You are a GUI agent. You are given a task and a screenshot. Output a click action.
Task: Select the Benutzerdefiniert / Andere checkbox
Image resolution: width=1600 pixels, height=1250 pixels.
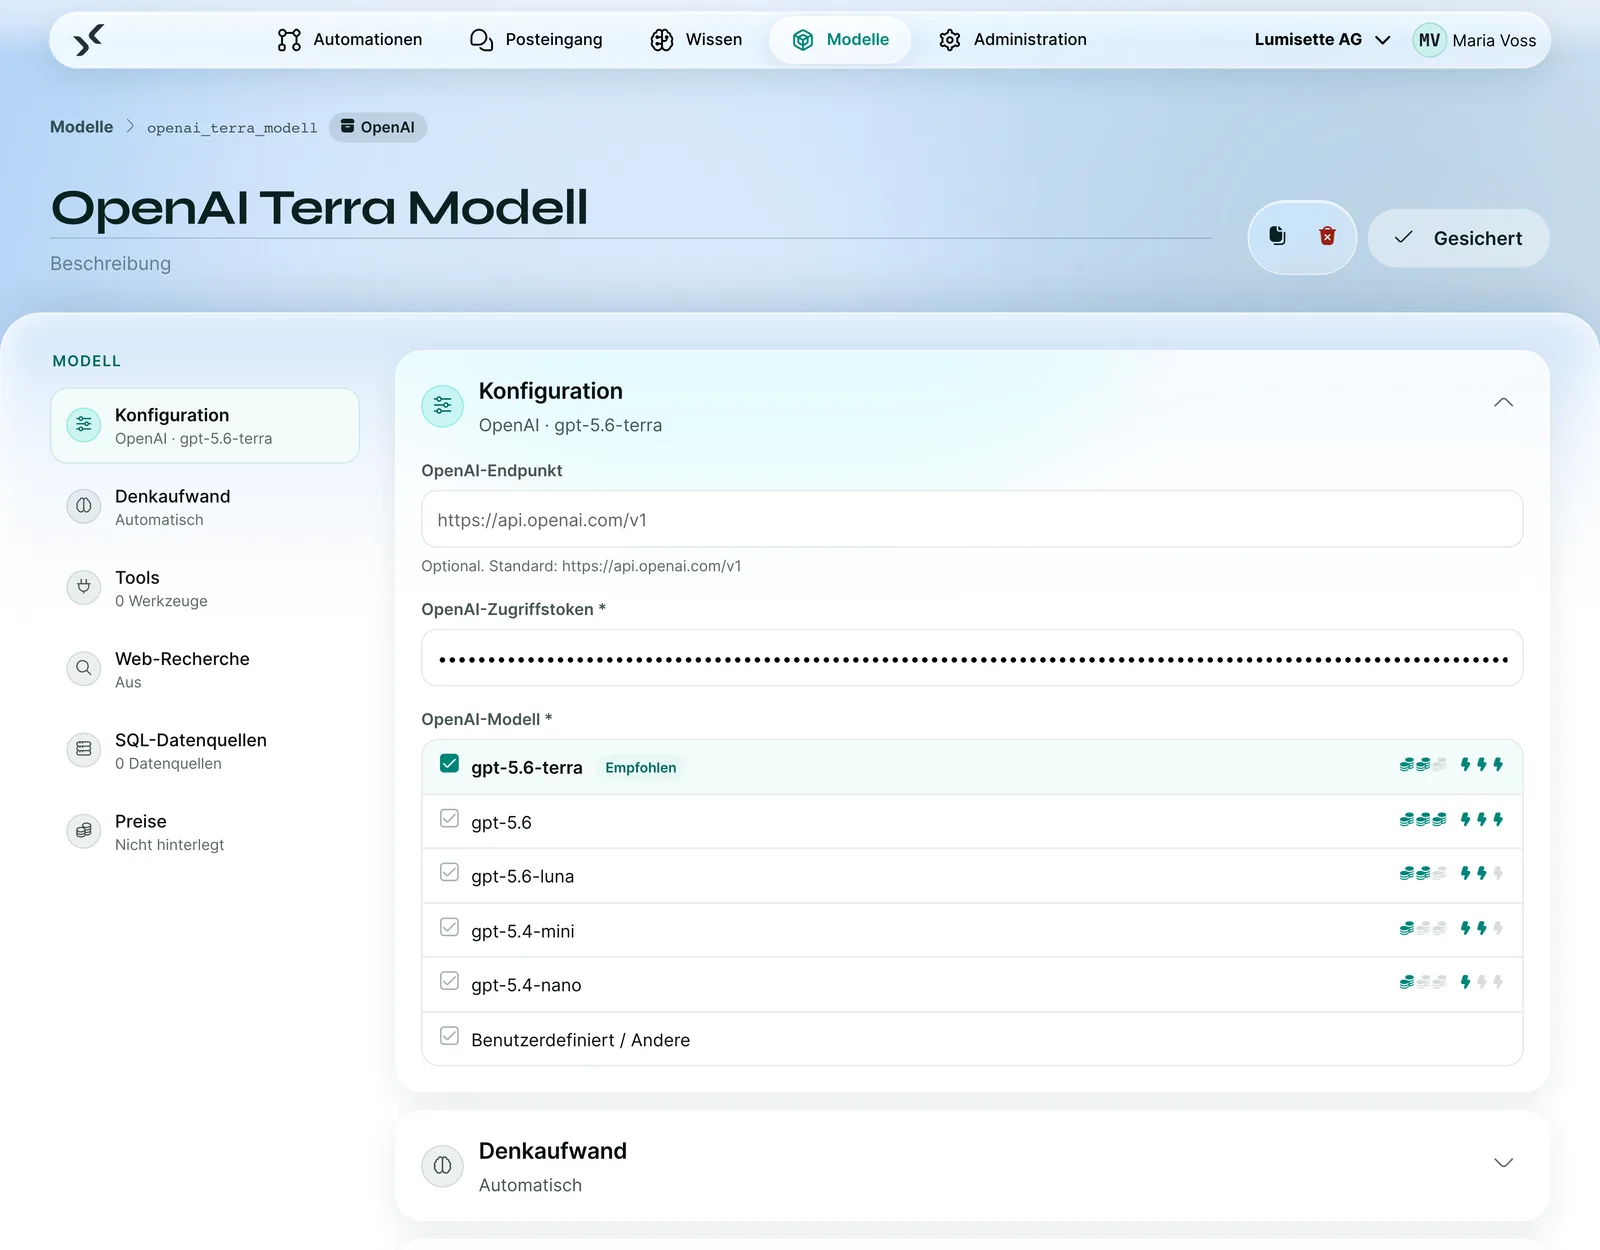(450, 1037)
